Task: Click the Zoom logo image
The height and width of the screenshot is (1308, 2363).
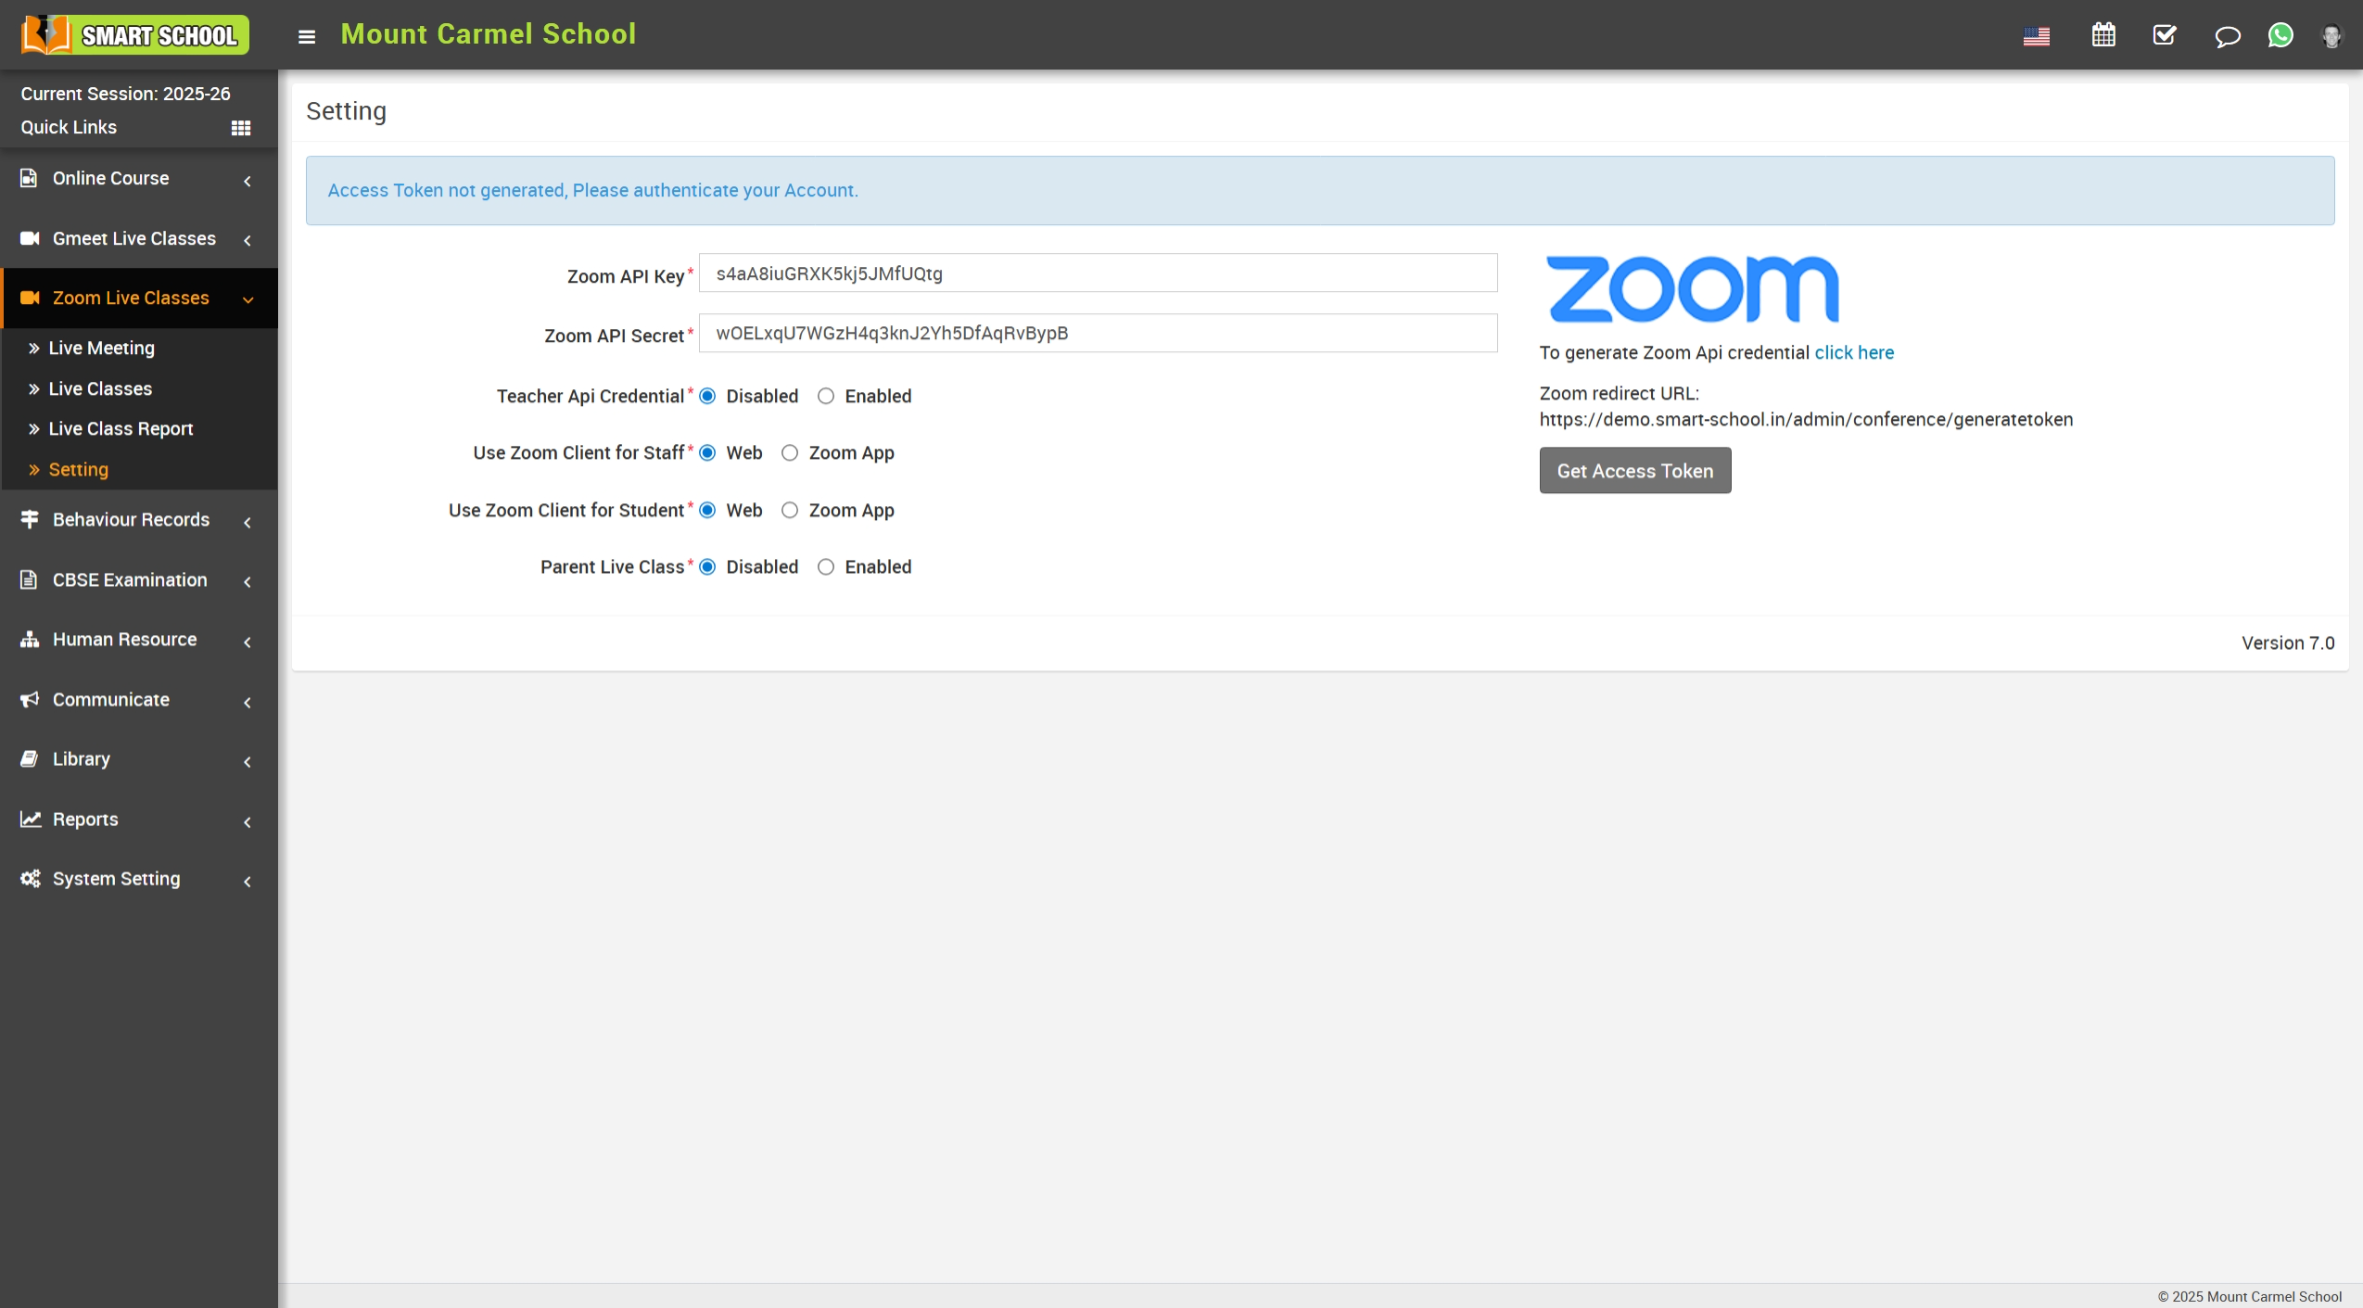Action: (x=1692, y=289)
